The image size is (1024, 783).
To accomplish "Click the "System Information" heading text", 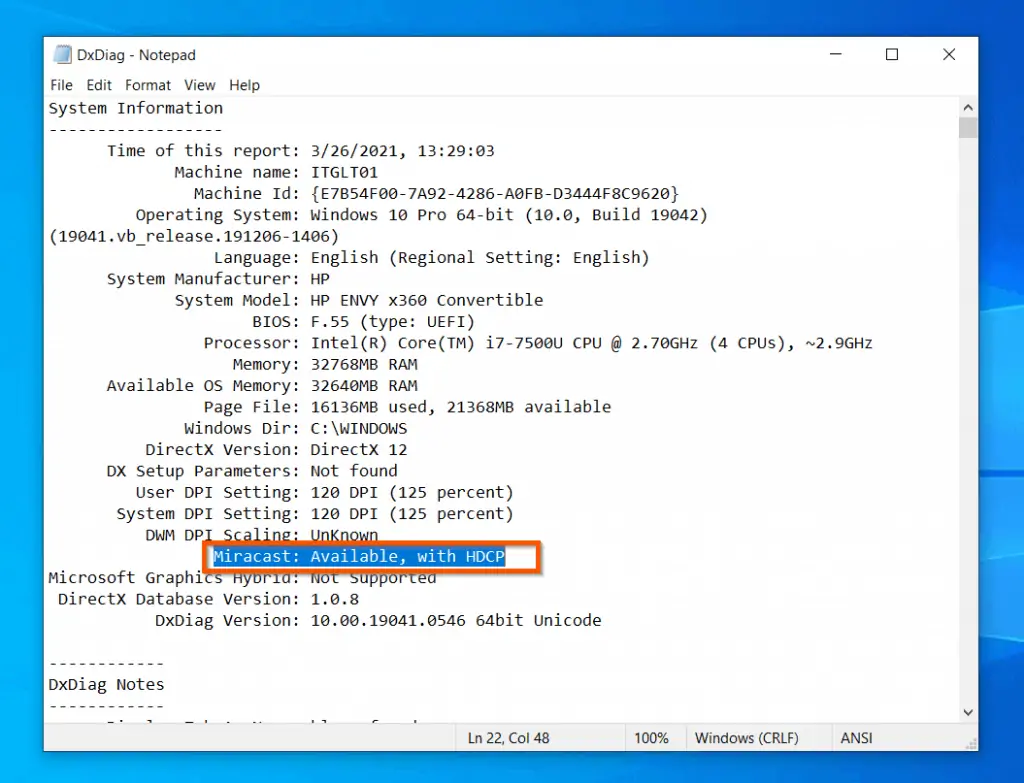I will coord(136,108).
